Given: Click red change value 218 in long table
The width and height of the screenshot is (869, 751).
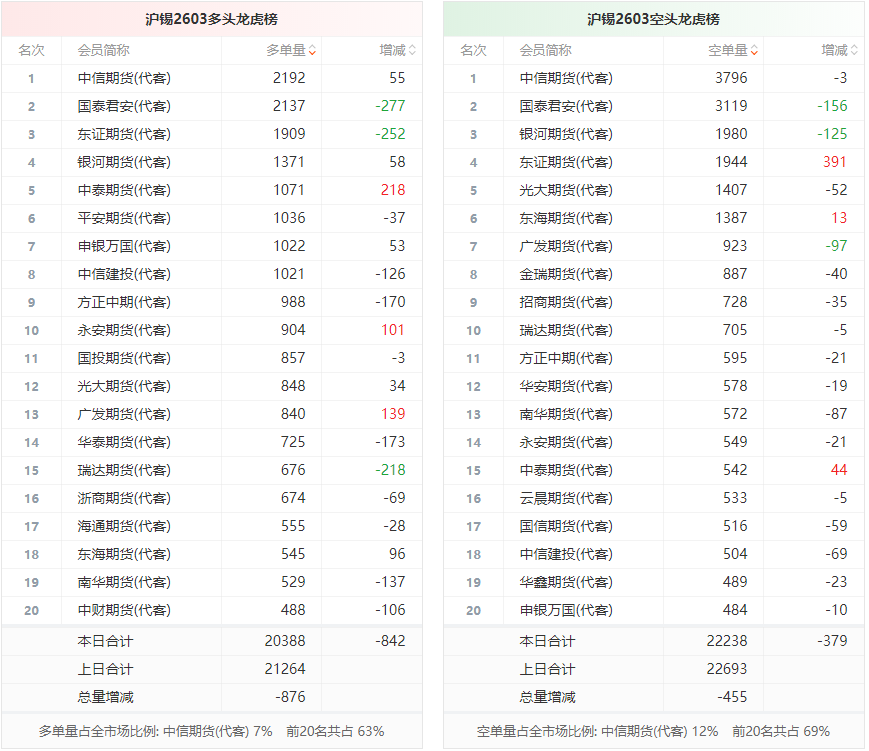Looking at the screenshot, I should click(393, 190).
